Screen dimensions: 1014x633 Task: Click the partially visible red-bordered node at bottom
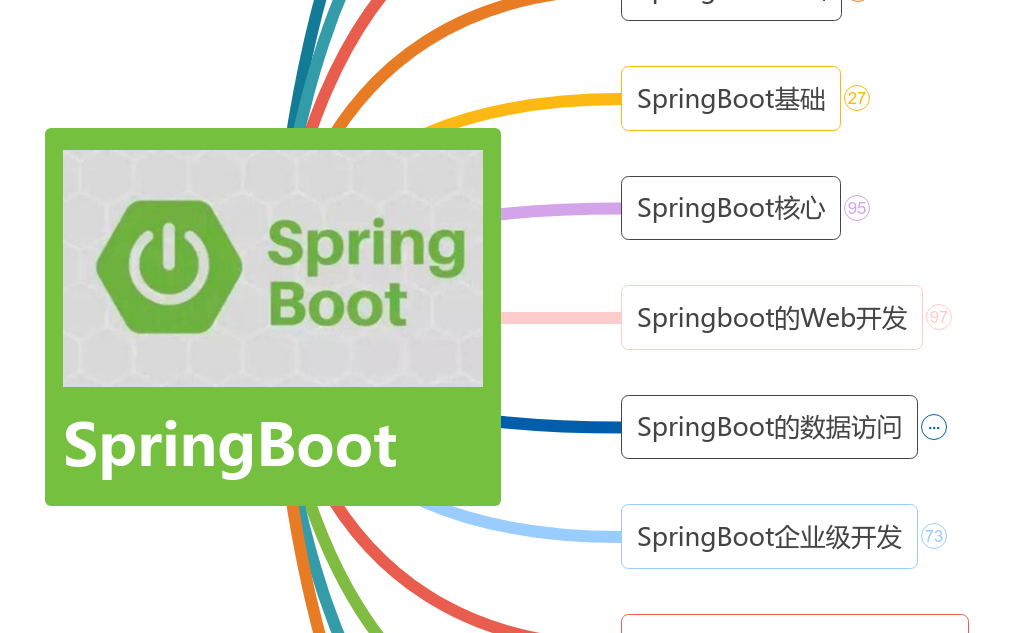pyautogui.click(x=795, y=627)
